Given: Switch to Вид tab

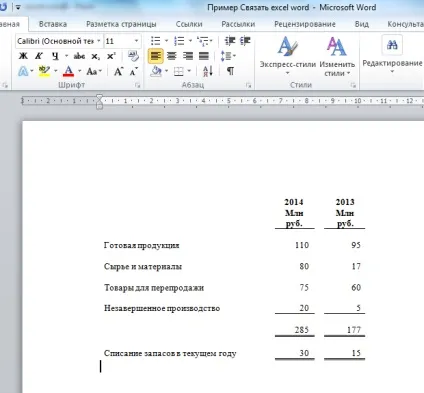Looking at the screenshot, I should pos(362,24).
